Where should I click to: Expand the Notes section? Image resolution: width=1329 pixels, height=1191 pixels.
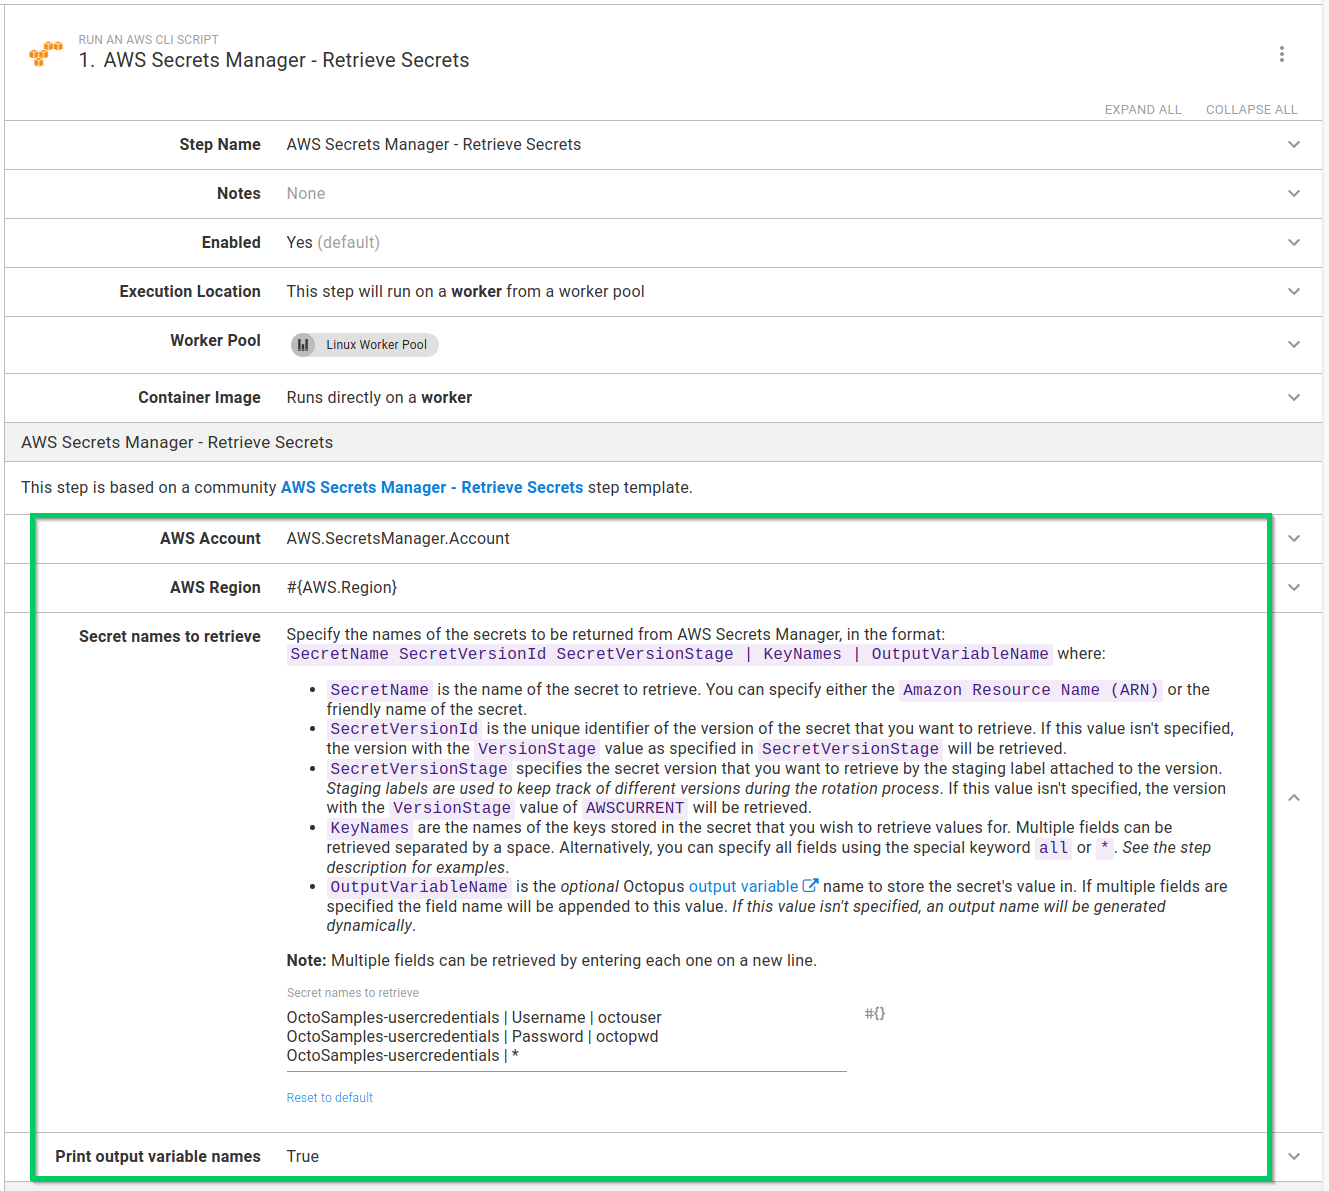tap(1294, 193)
